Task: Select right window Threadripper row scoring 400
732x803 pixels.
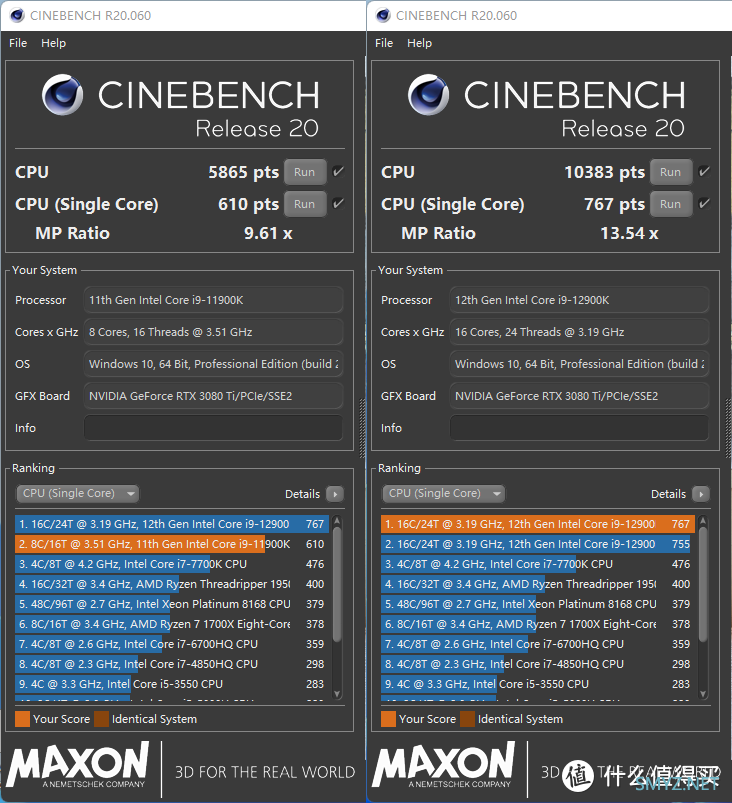Action: click(538, 584)
